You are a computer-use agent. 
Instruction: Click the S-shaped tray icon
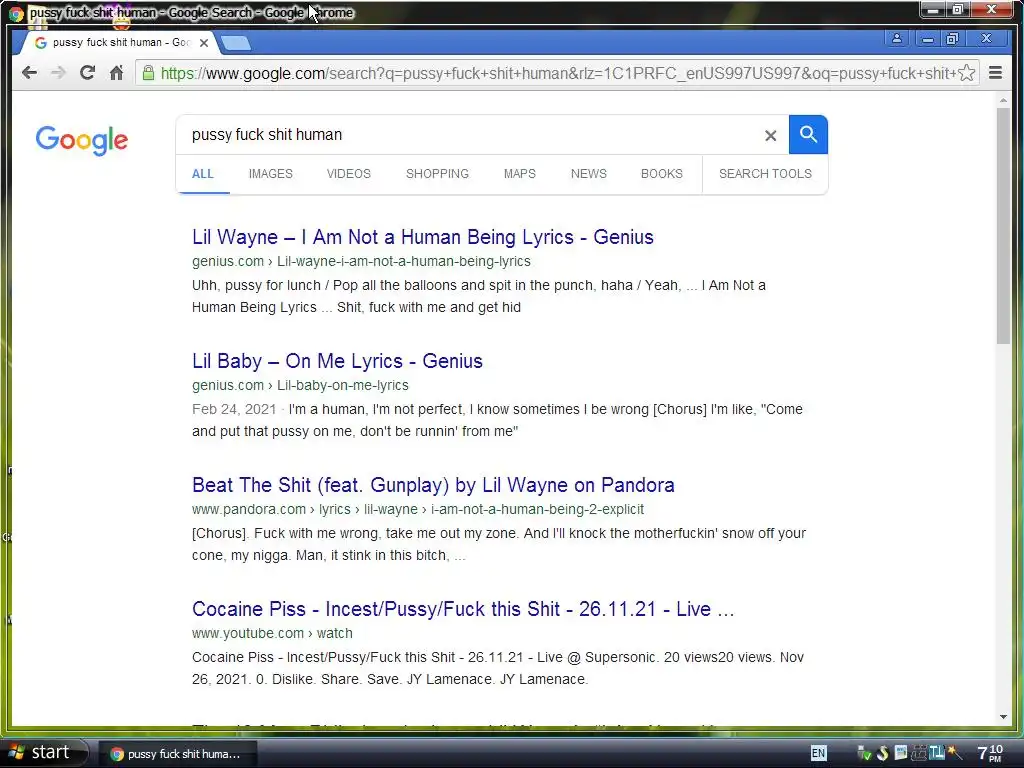pos(883,753)
